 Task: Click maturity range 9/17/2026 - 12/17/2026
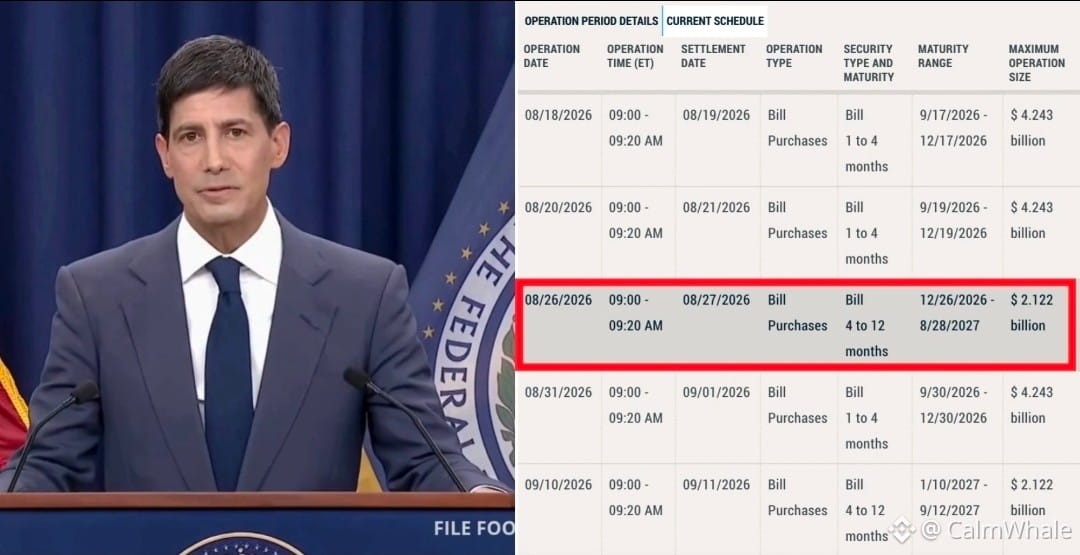click(x=954, y=127)
